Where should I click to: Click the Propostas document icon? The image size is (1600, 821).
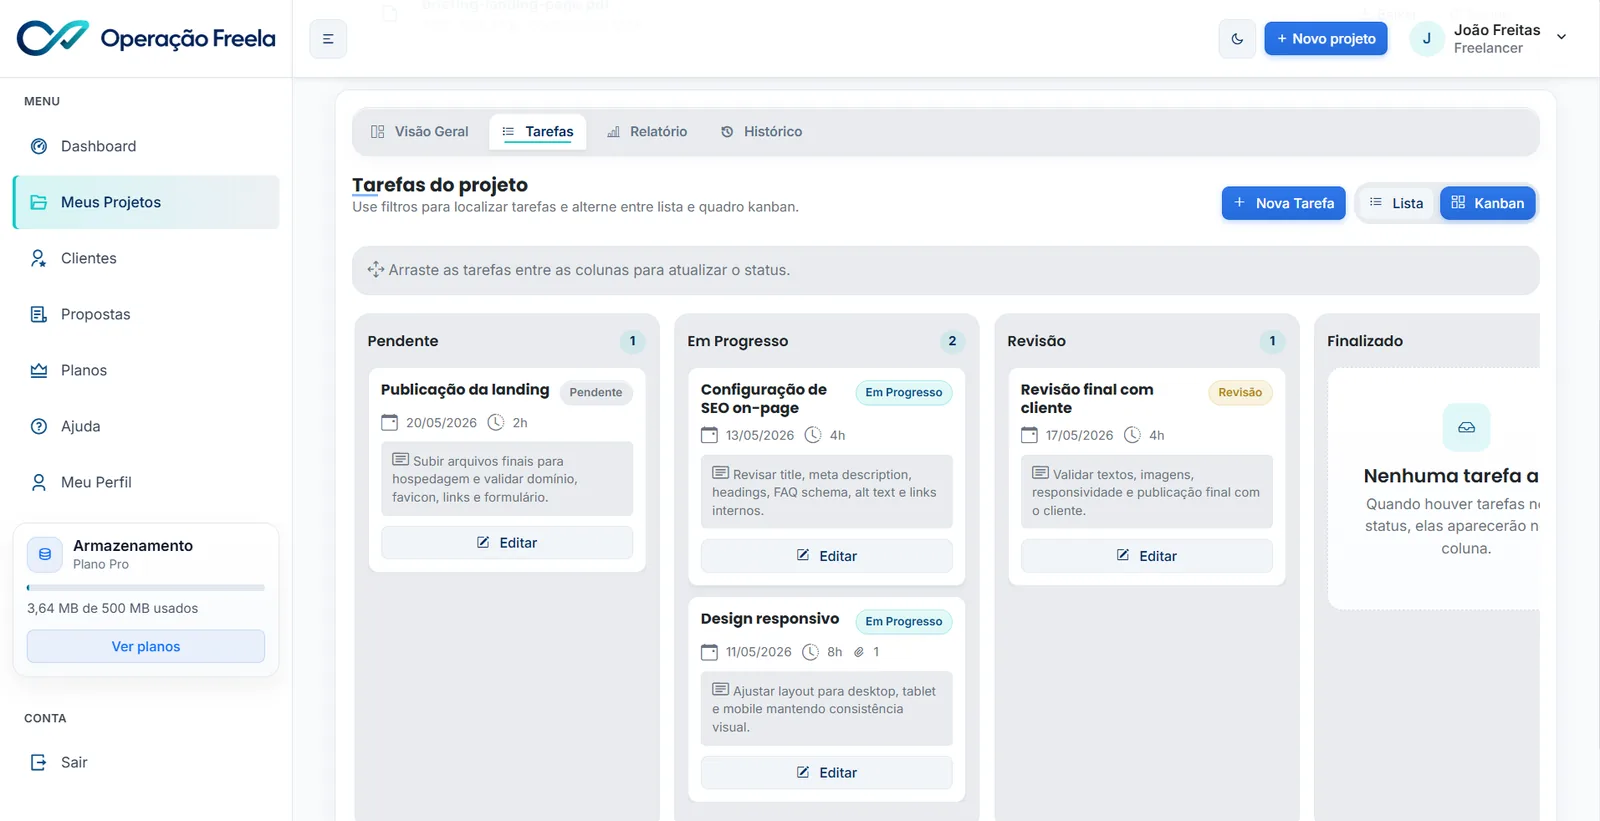point(39,314)
